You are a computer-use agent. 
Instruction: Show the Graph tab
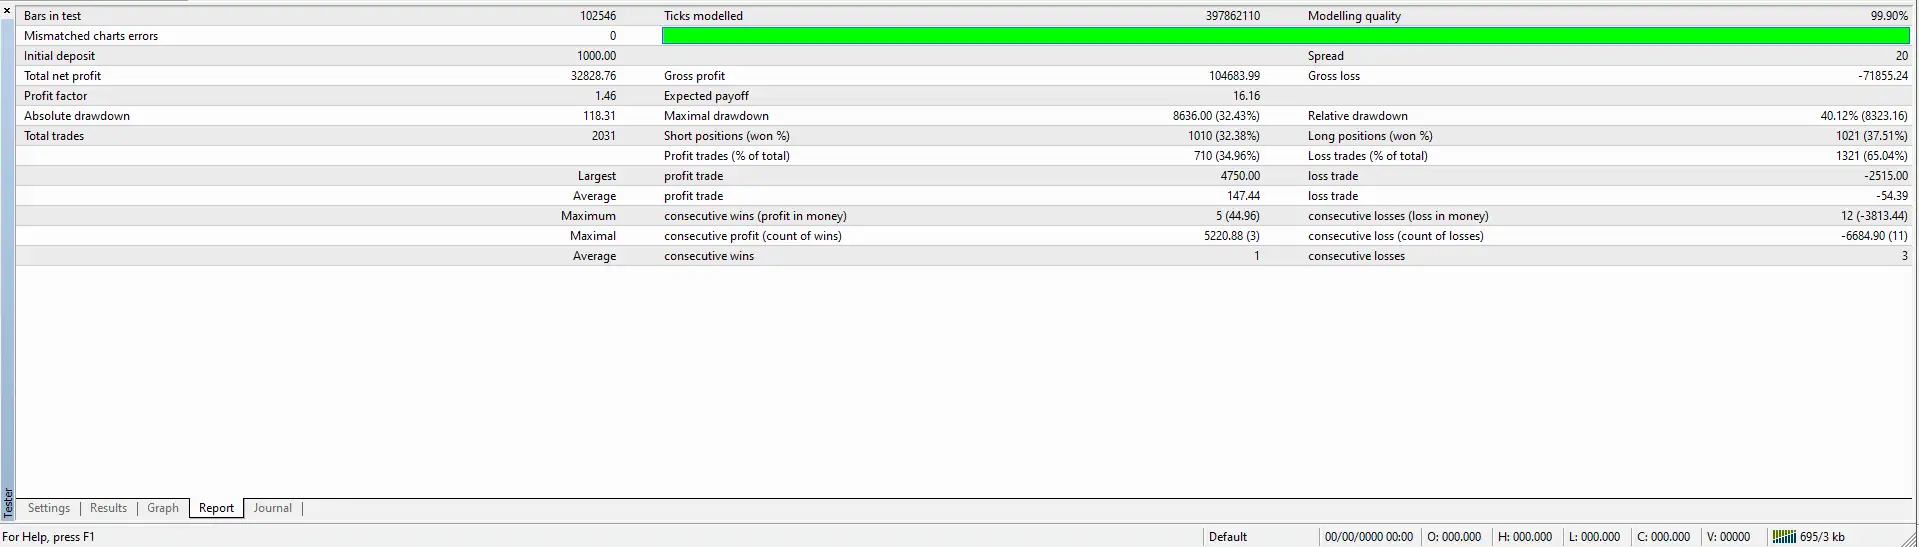163,508
